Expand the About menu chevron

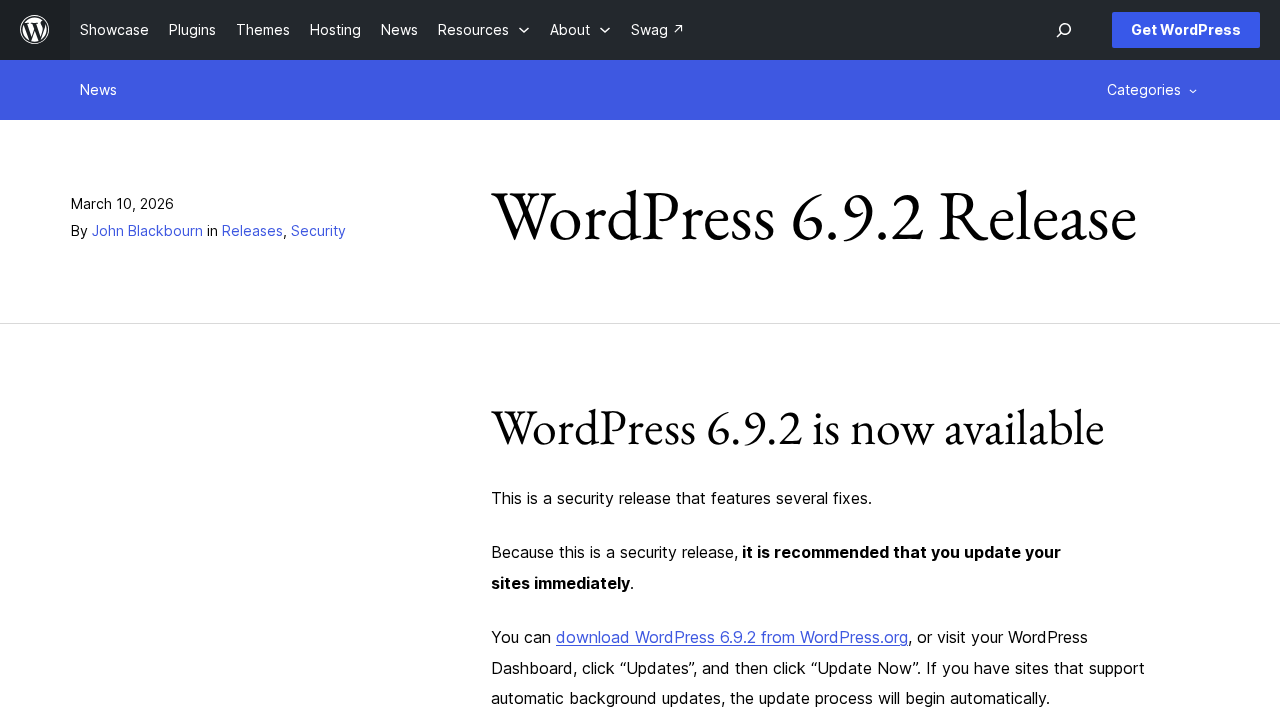[x=604, y=30]
